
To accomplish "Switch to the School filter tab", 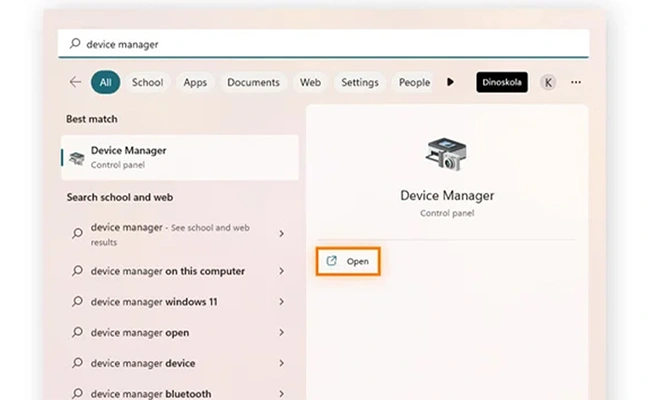I will pos(148,82).
